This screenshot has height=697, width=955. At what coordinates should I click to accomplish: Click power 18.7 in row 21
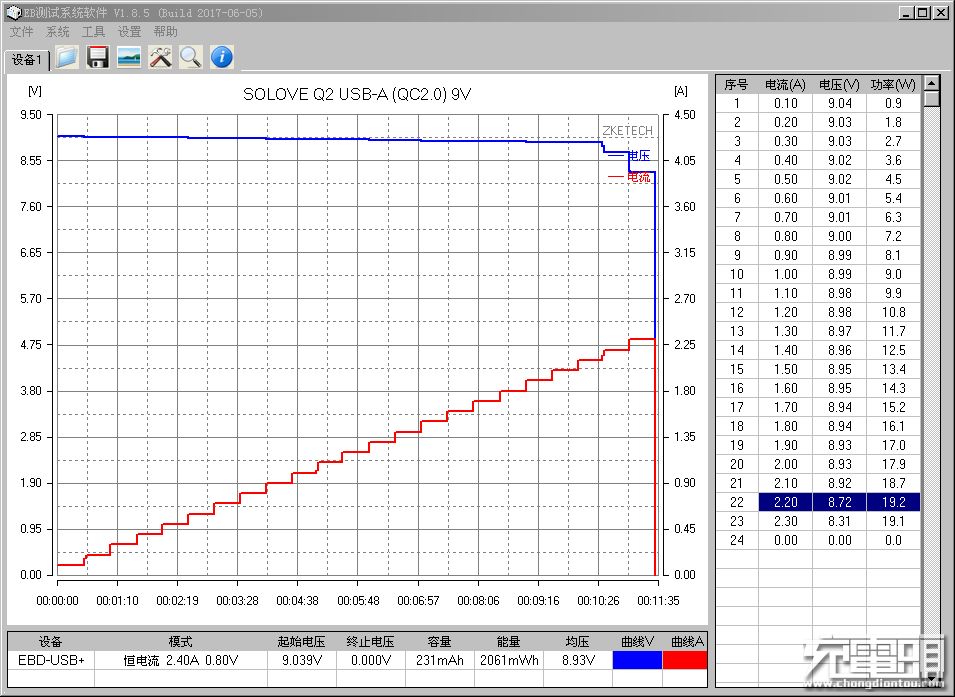[893, 483]
